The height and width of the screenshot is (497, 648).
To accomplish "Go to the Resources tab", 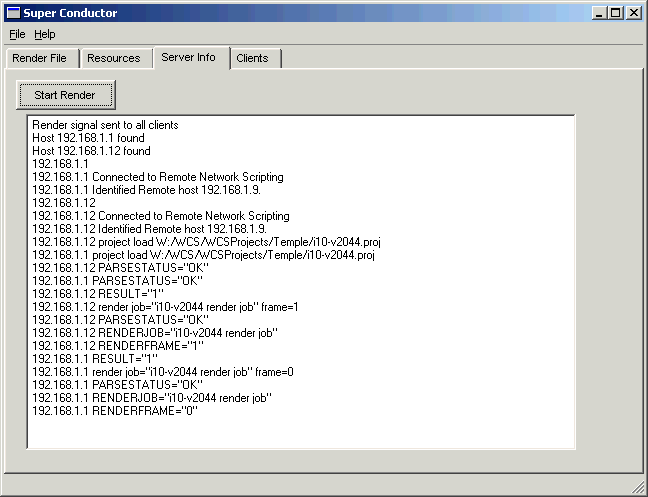I will (x=114, y=58).
